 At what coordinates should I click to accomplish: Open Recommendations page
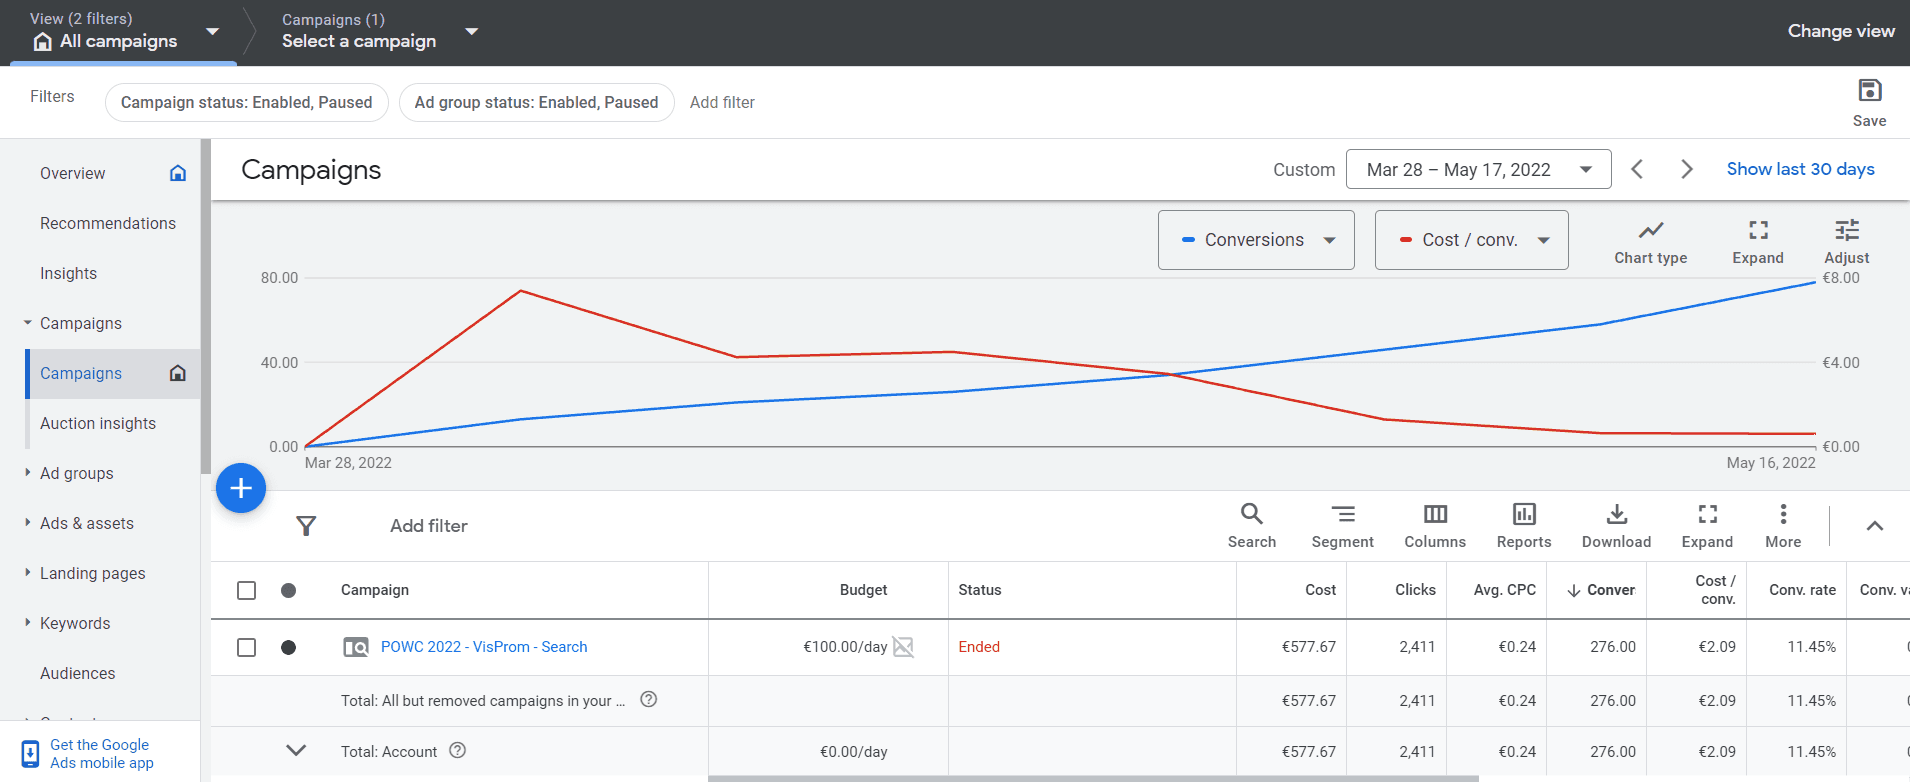pos(108,223)
